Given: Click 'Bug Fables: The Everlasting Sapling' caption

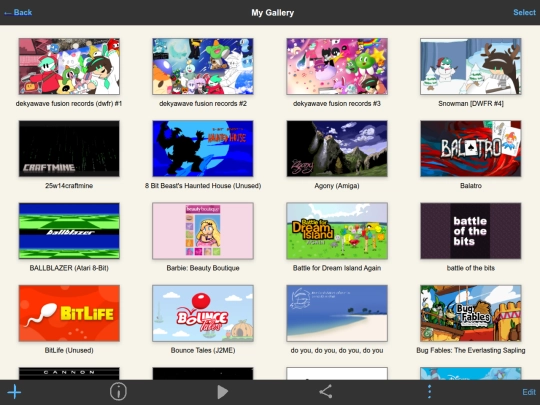Looking at the screenshot, I should (471, 351).
